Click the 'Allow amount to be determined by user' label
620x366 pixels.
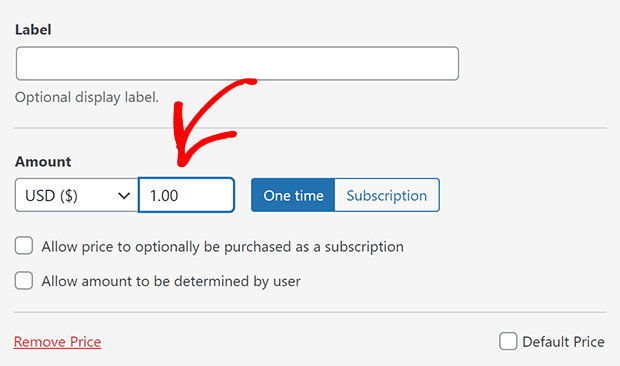pyautogui.click(x=171, y=281)
